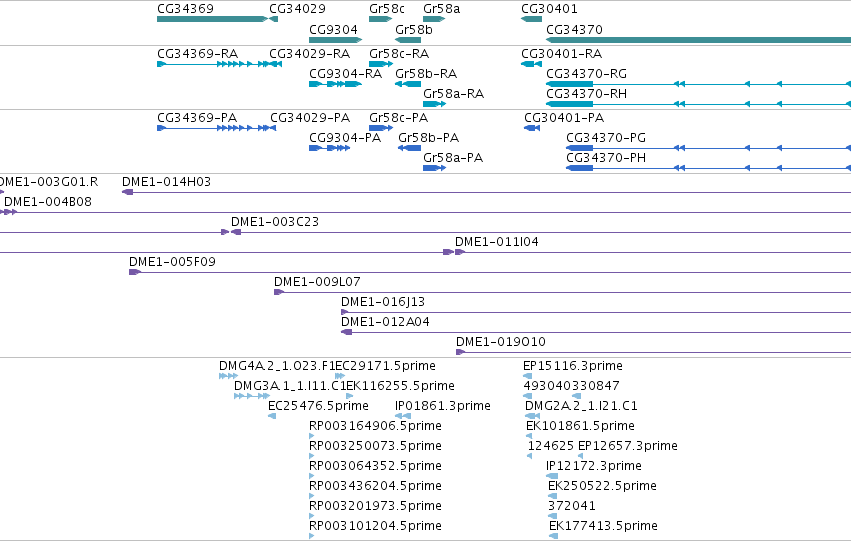
Task: Click protein CG34370-PH
Action: [x=708, y=168]
